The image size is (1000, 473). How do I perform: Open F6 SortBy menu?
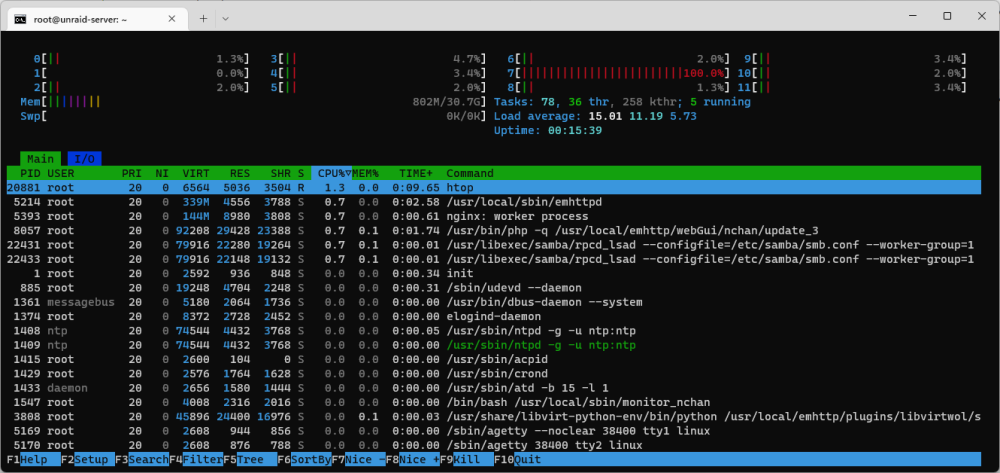click(304, 460)
